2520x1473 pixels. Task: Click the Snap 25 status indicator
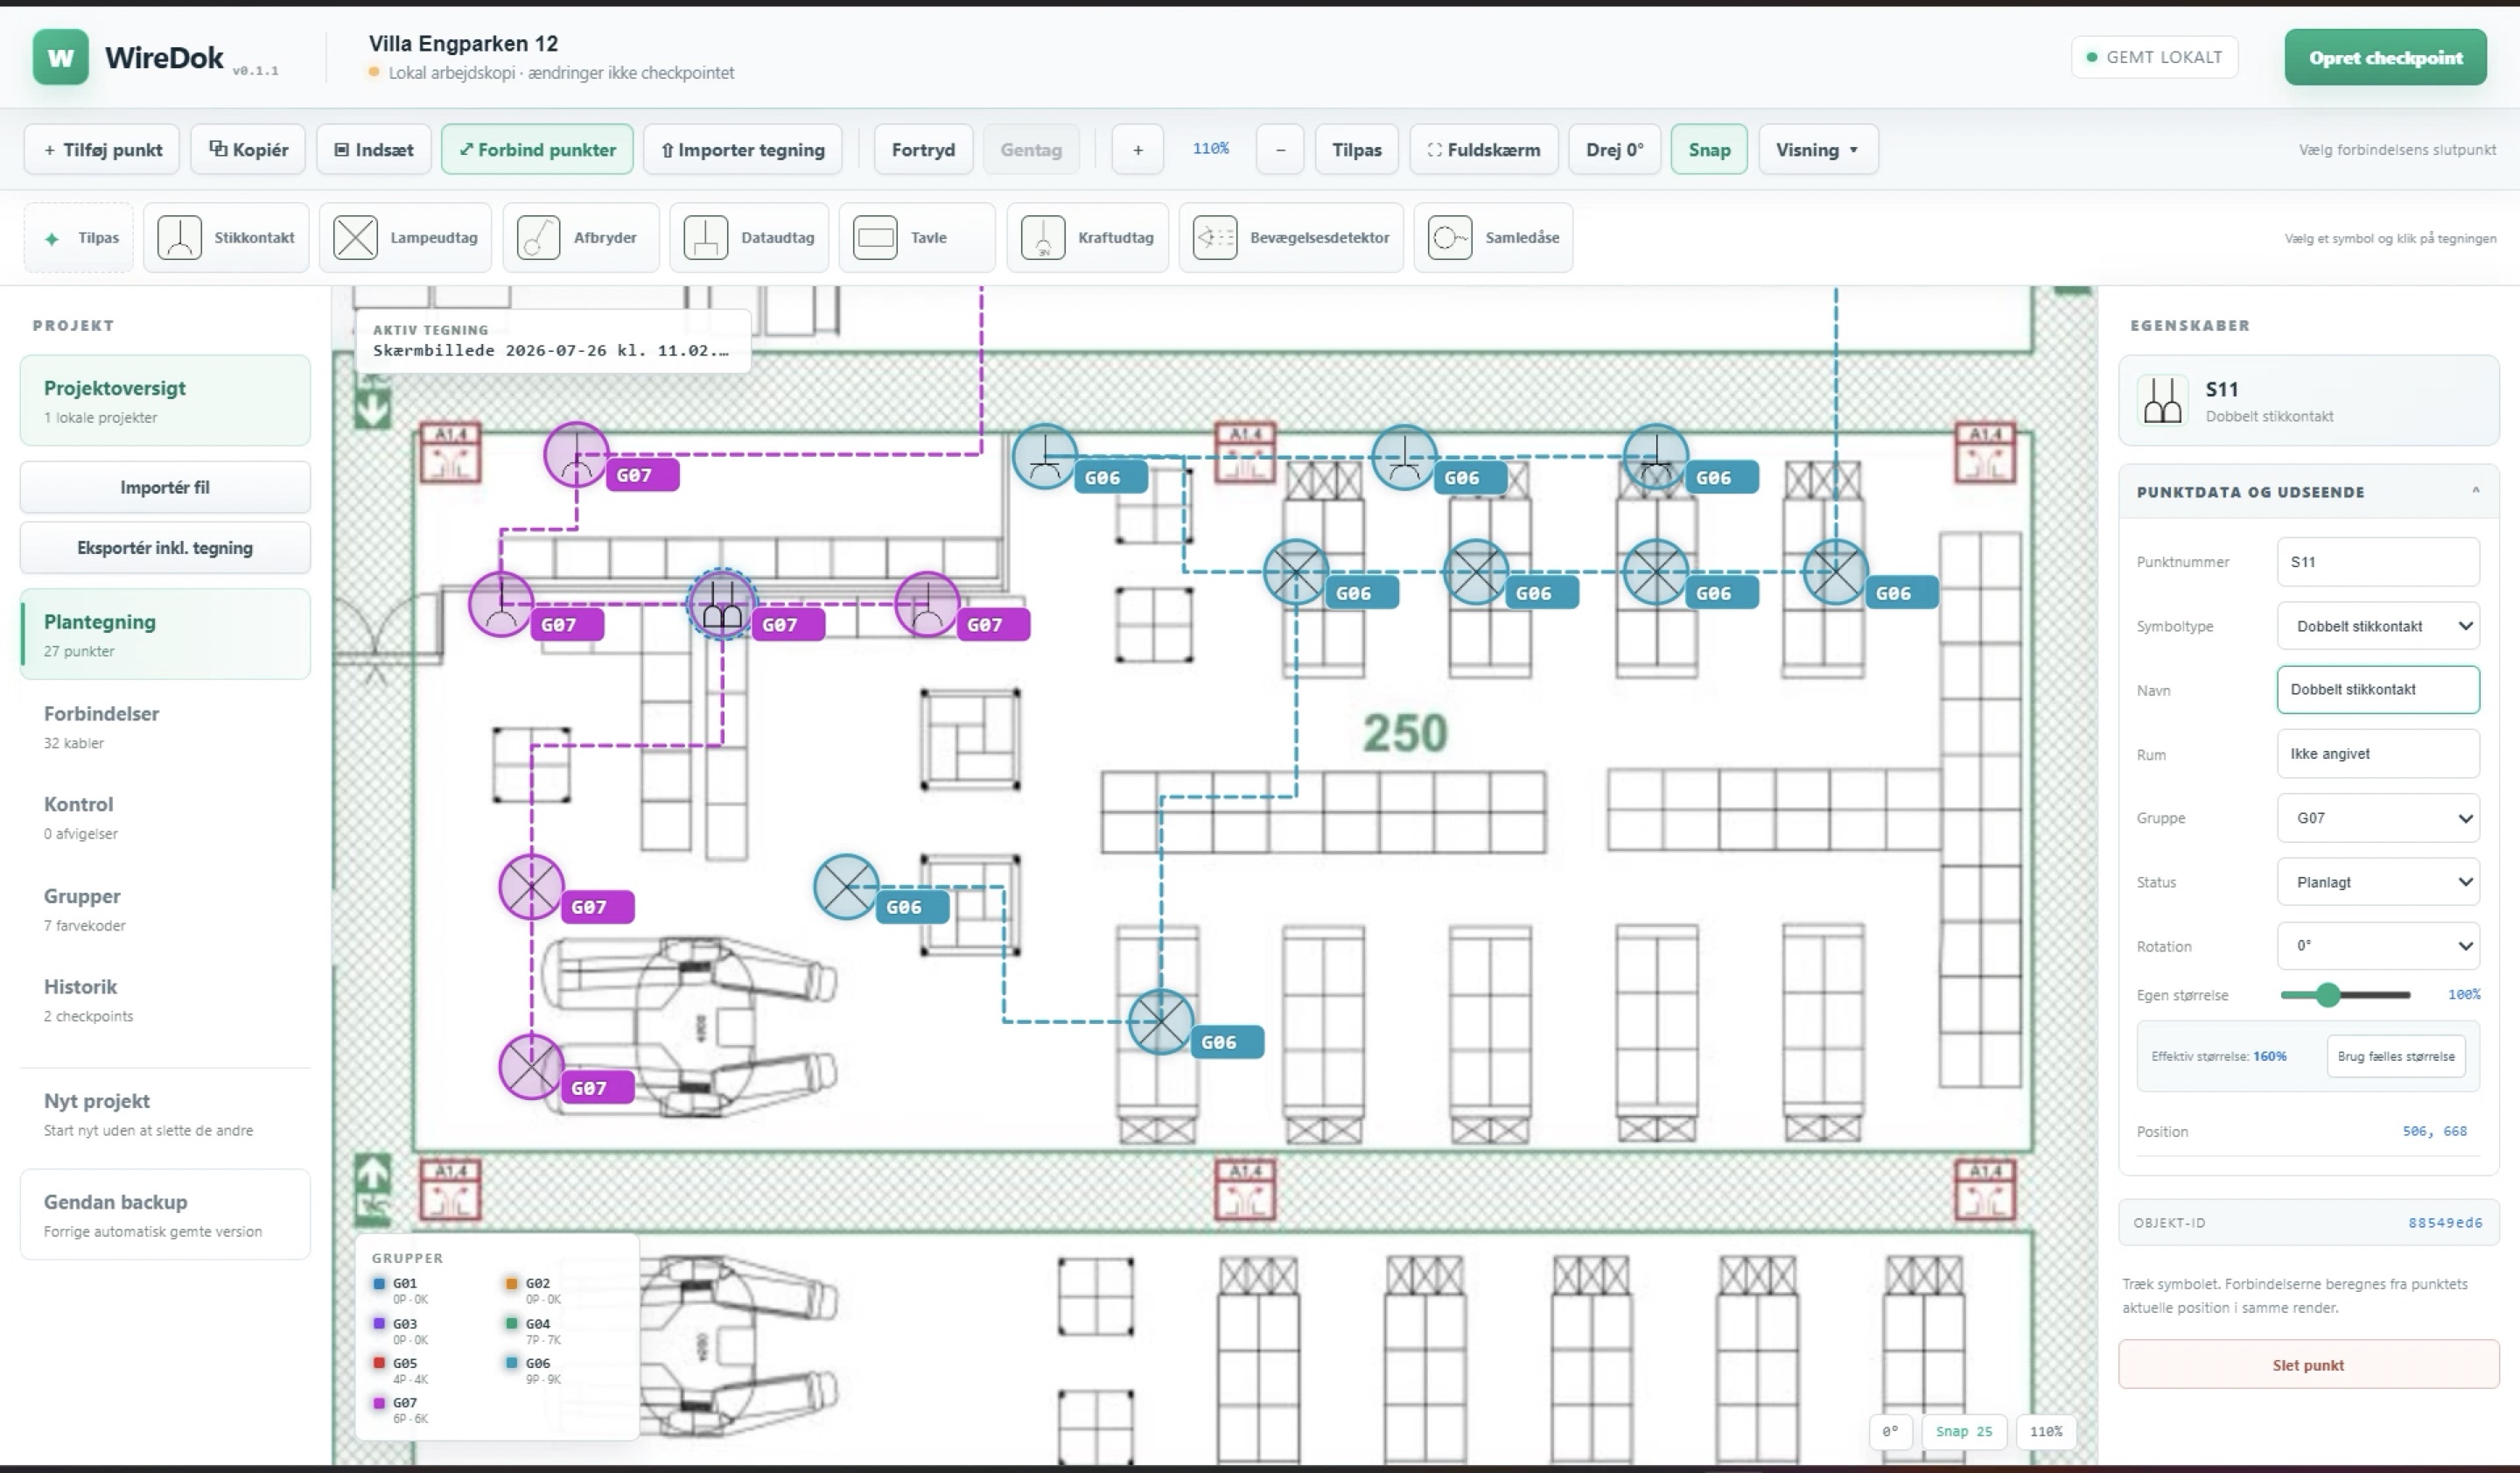pyautogui.click(x=1963, y=1431)
